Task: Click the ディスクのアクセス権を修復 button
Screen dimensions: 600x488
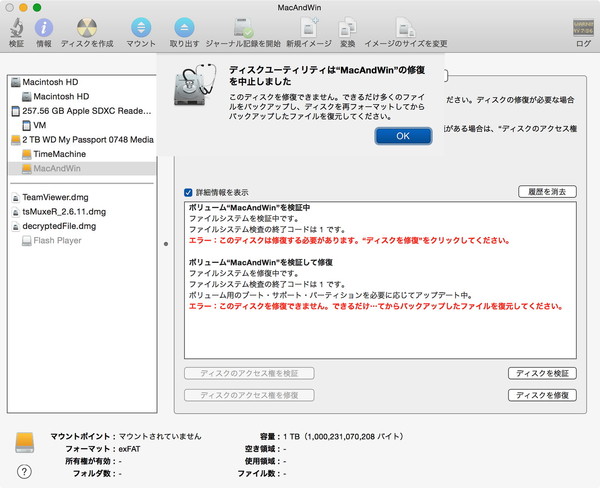Action: click(x=249, y=395)
